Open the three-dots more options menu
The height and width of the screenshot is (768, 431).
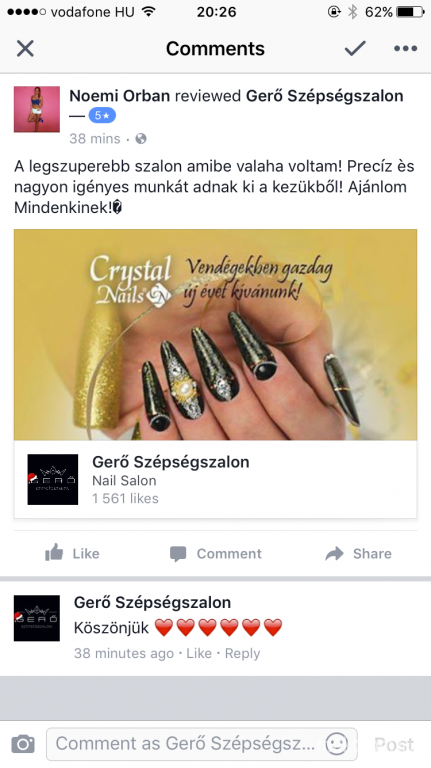point(406,48)
